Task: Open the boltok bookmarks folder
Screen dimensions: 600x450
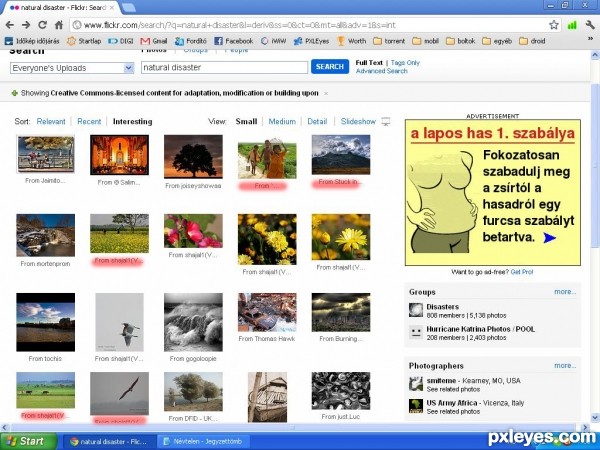Action: click(x=461, y=41)
